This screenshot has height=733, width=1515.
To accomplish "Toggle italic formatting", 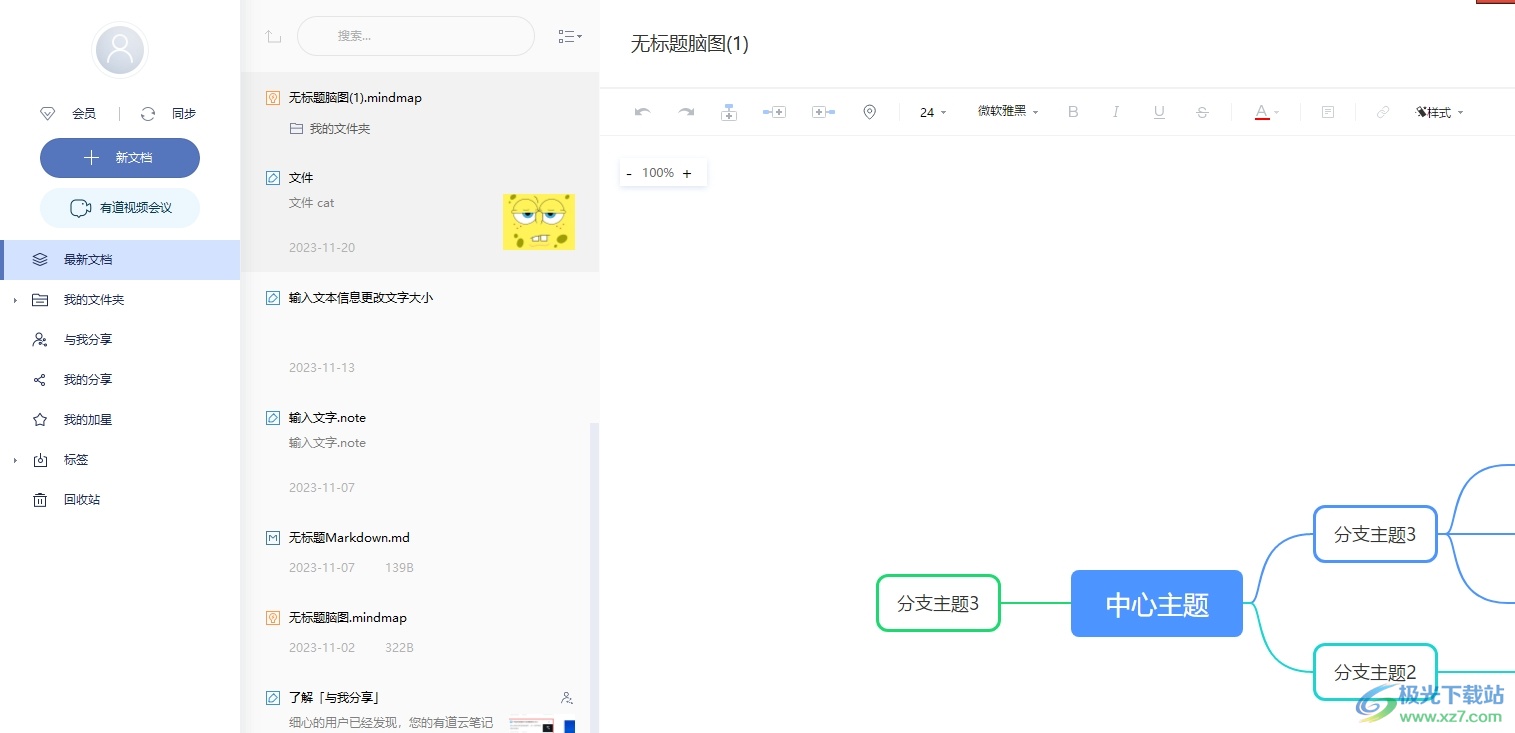I will (1116, 112).
